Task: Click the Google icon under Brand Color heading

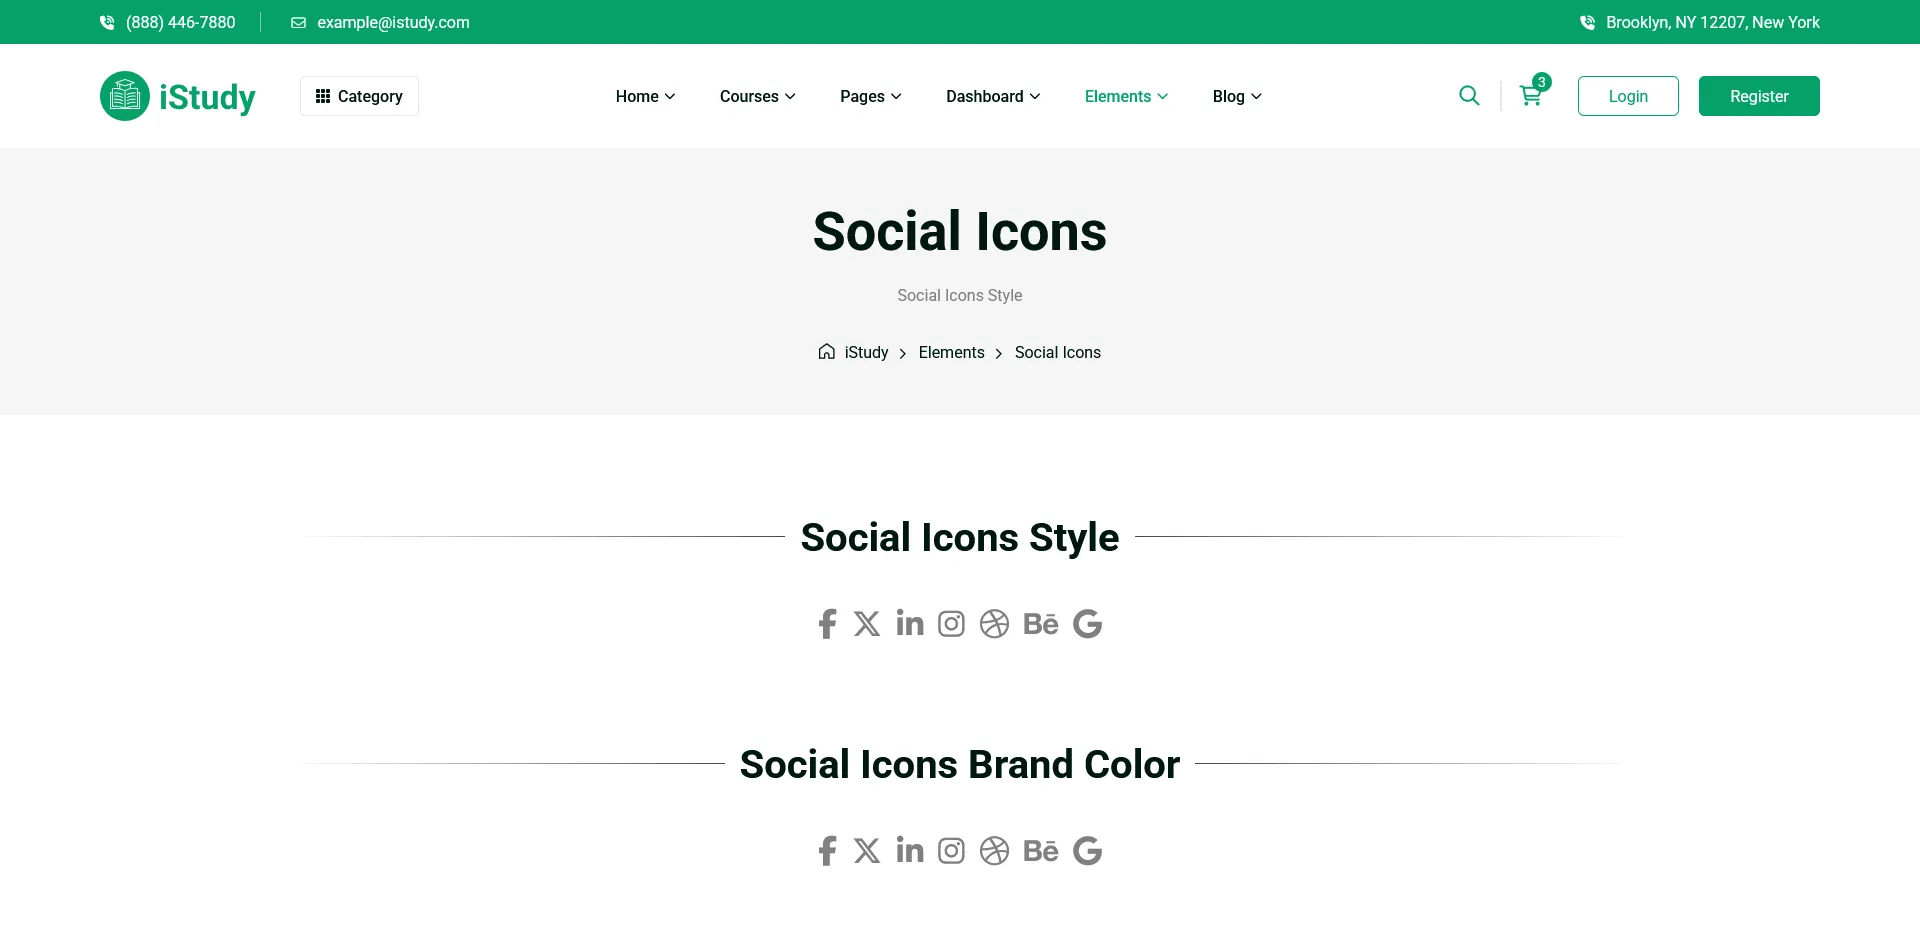Action: tap(1087, 851)
